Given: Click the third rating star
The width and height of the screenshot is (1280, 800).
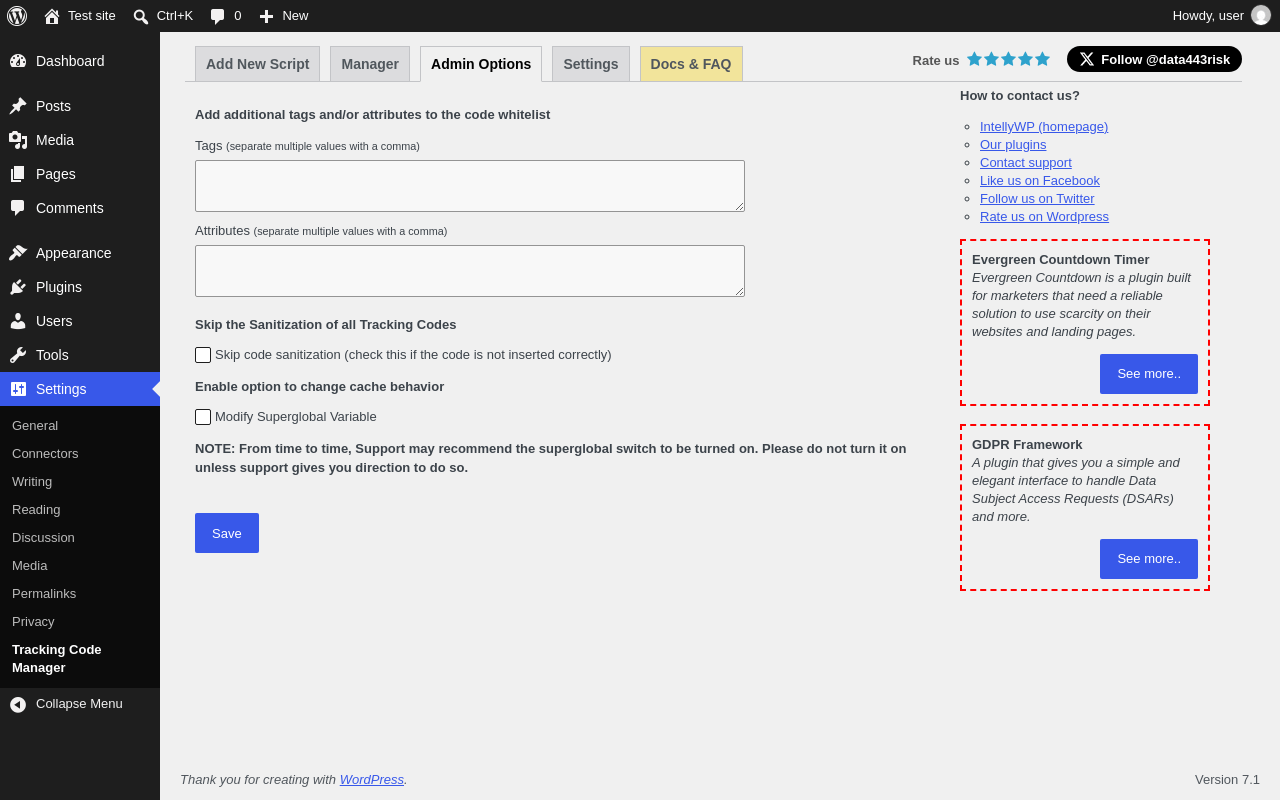Looking at the screenshot, I should coord(1008,59).
